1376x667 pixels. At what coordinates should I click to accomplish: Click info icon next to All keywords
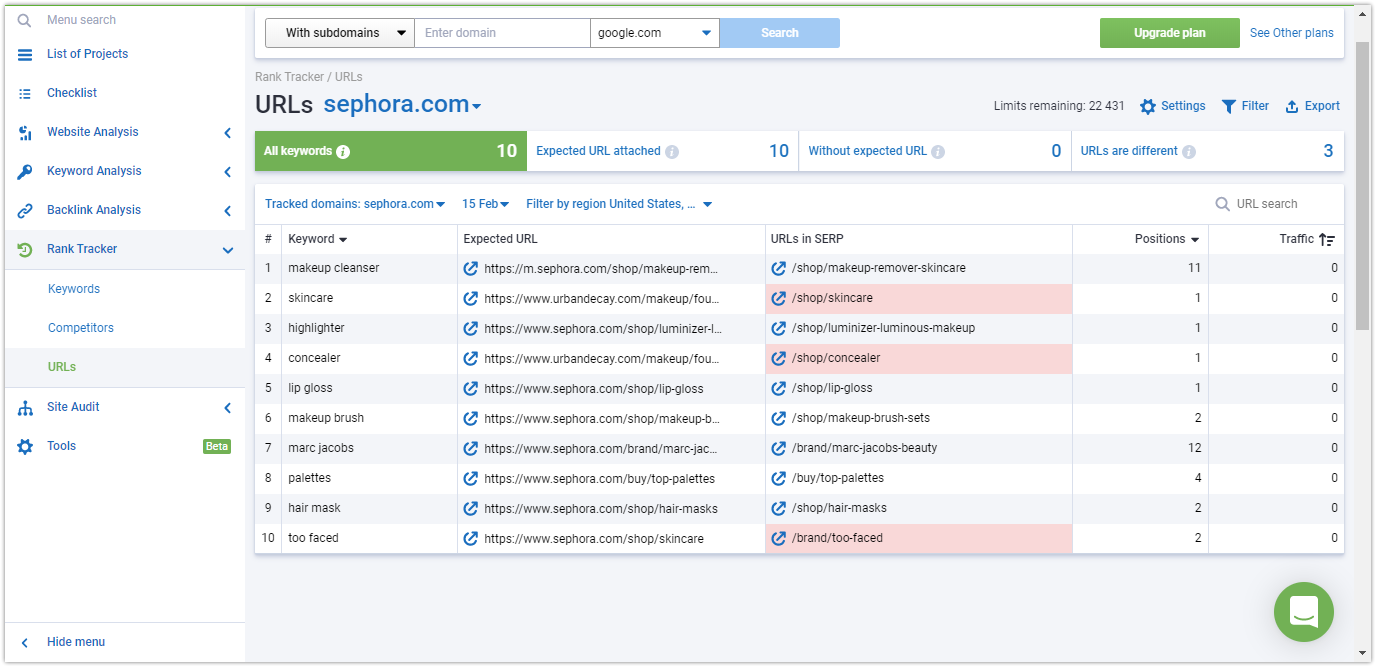[x=343, y=152]
